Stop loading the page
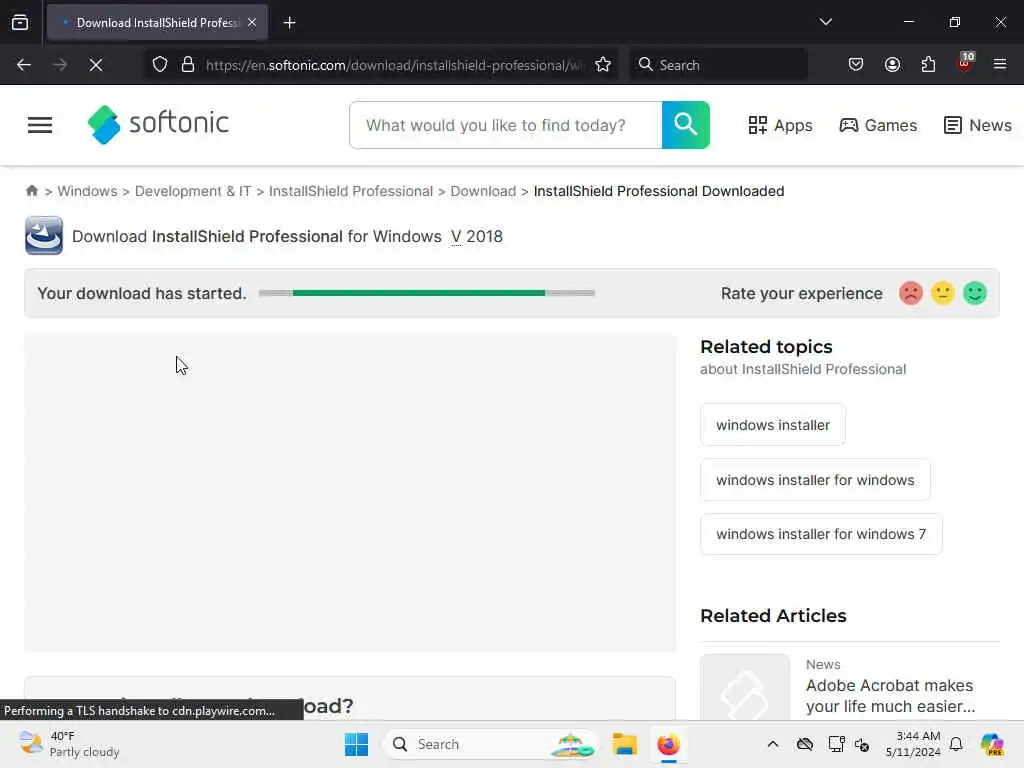 96,65
